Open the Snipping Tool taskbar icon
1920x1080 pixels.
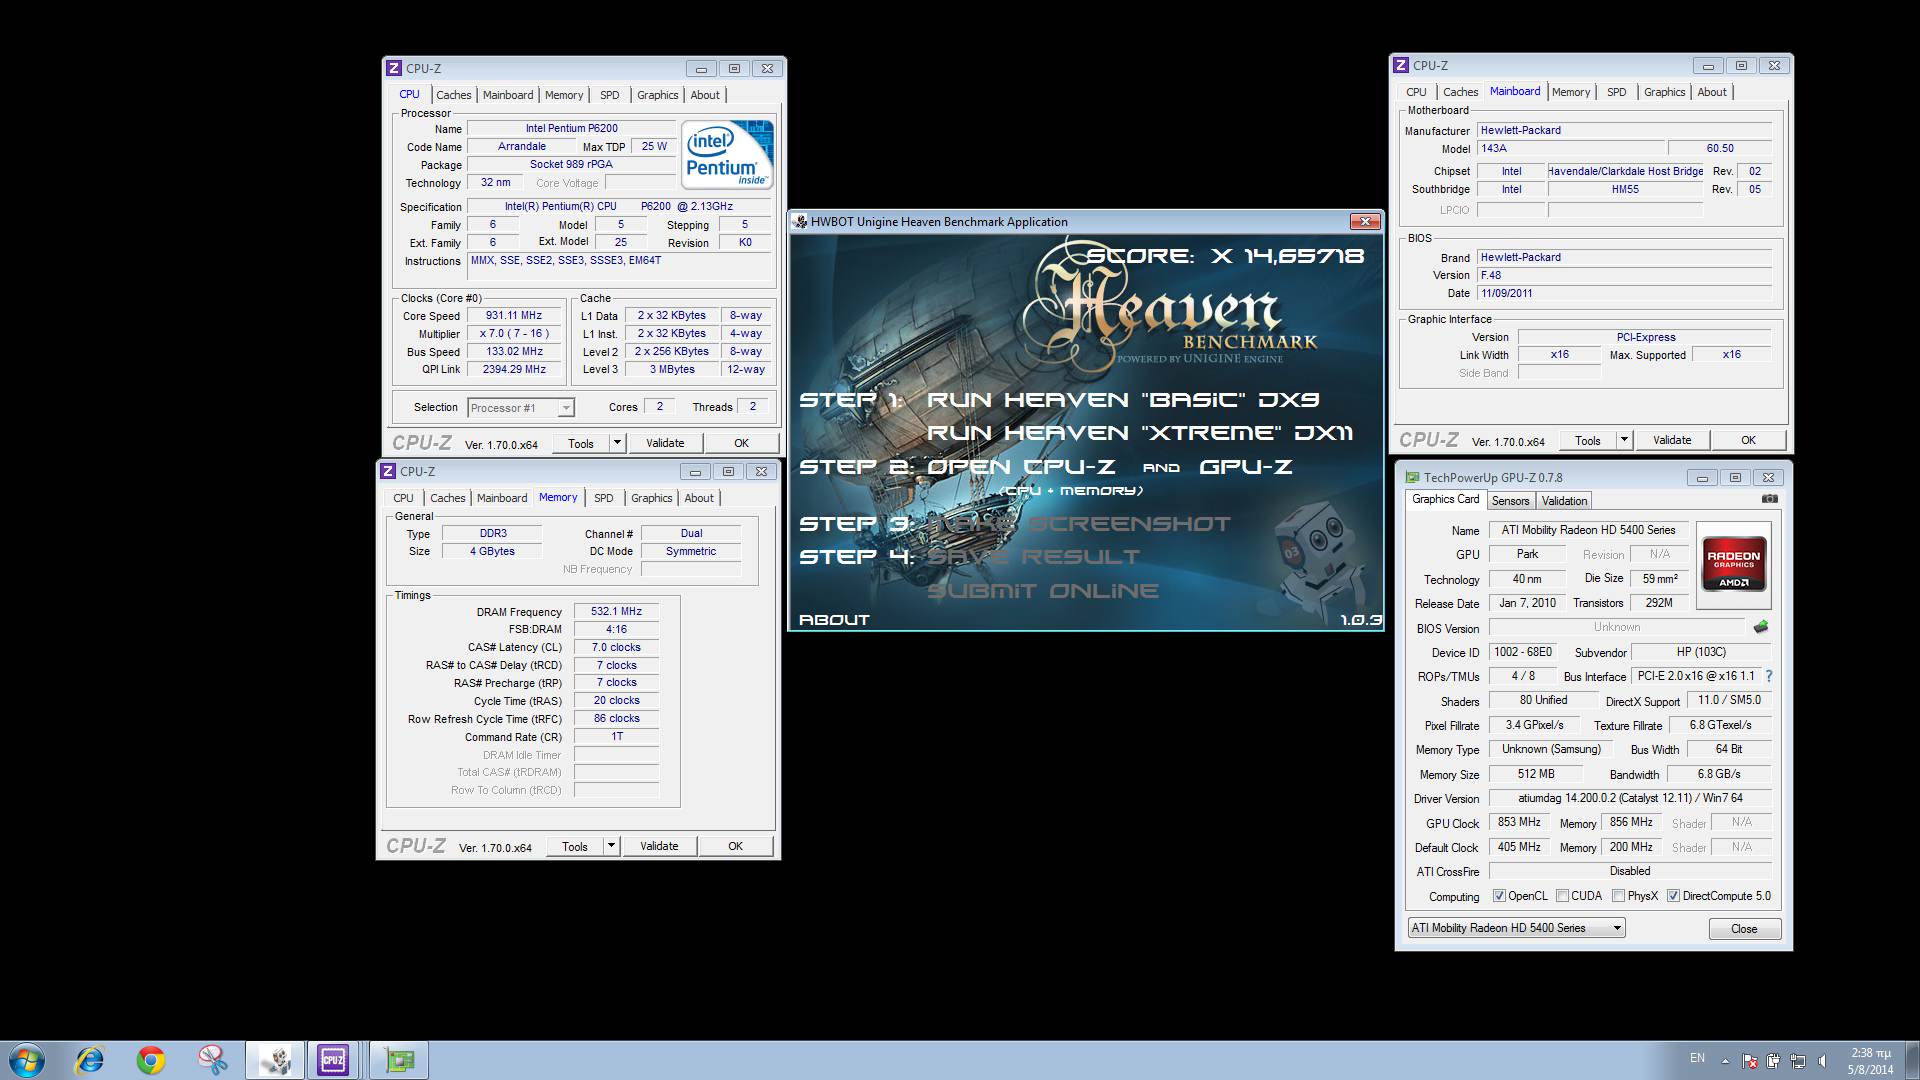pyautogui.click(x=212, y=1060)
